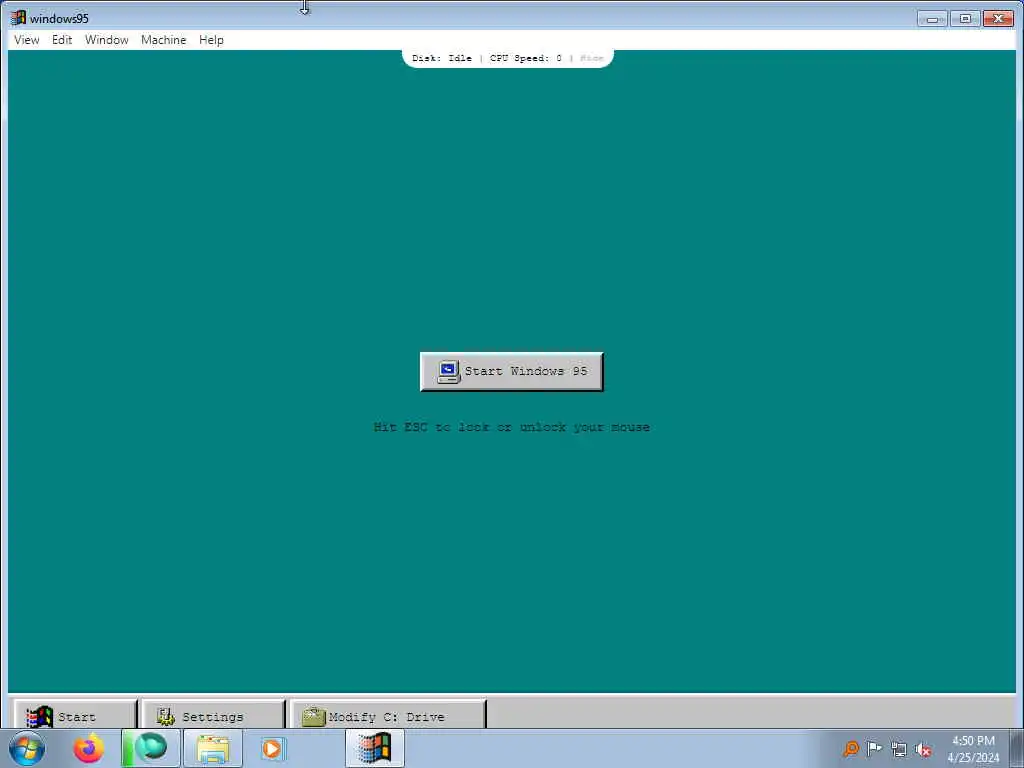
Task: Open the Modify C: Drive tab
Action: pyautogui.click(x=388, y=716)
